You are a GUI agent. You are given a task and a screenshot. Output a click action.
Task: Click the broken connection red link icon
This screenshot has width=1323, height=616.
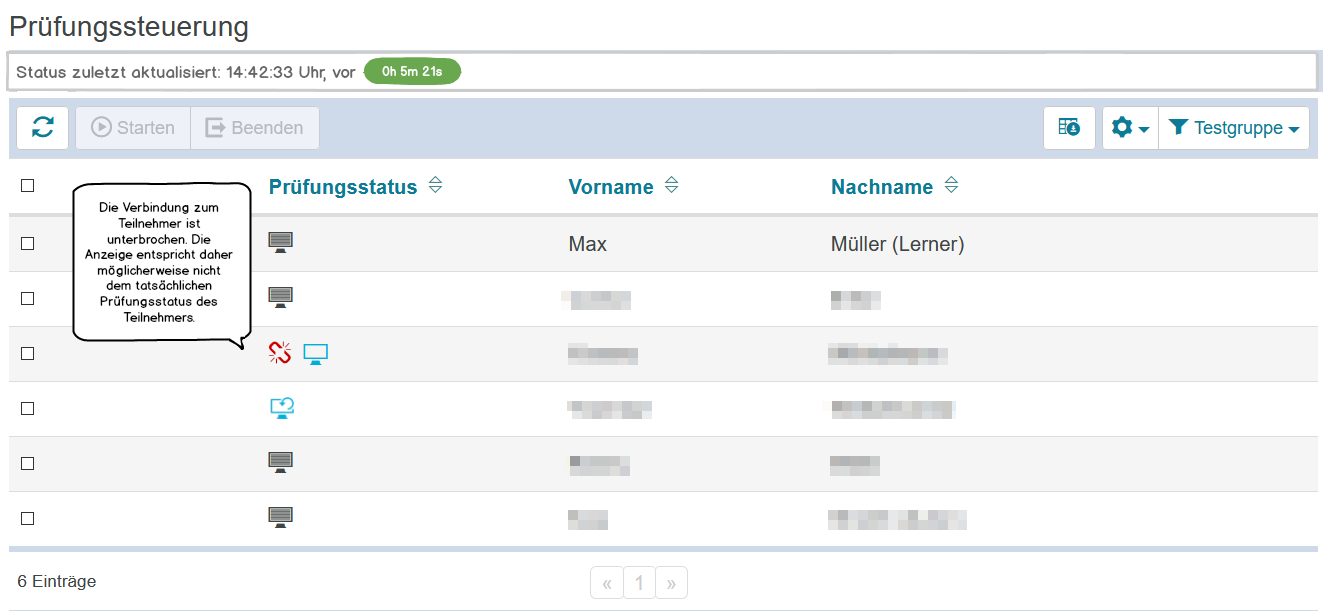(x=280, y=353)
